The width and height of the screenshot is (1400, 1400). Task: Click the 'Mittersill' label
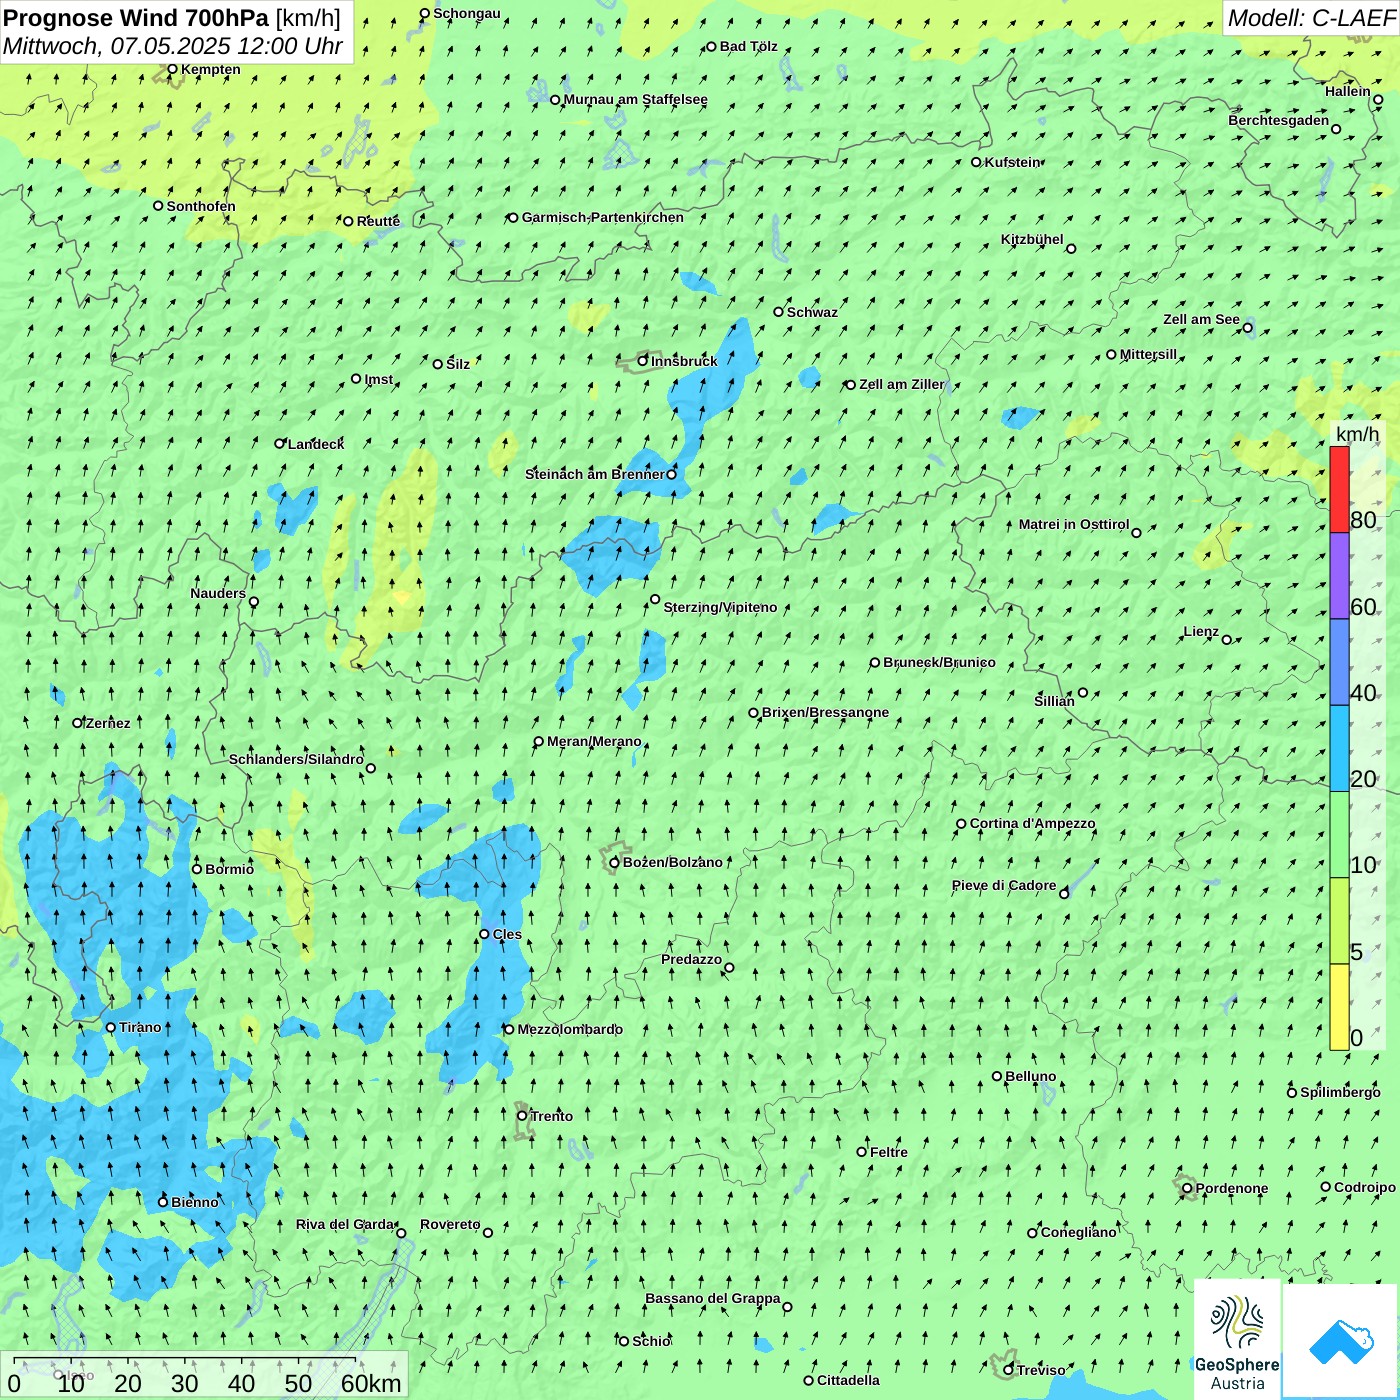1148,354
